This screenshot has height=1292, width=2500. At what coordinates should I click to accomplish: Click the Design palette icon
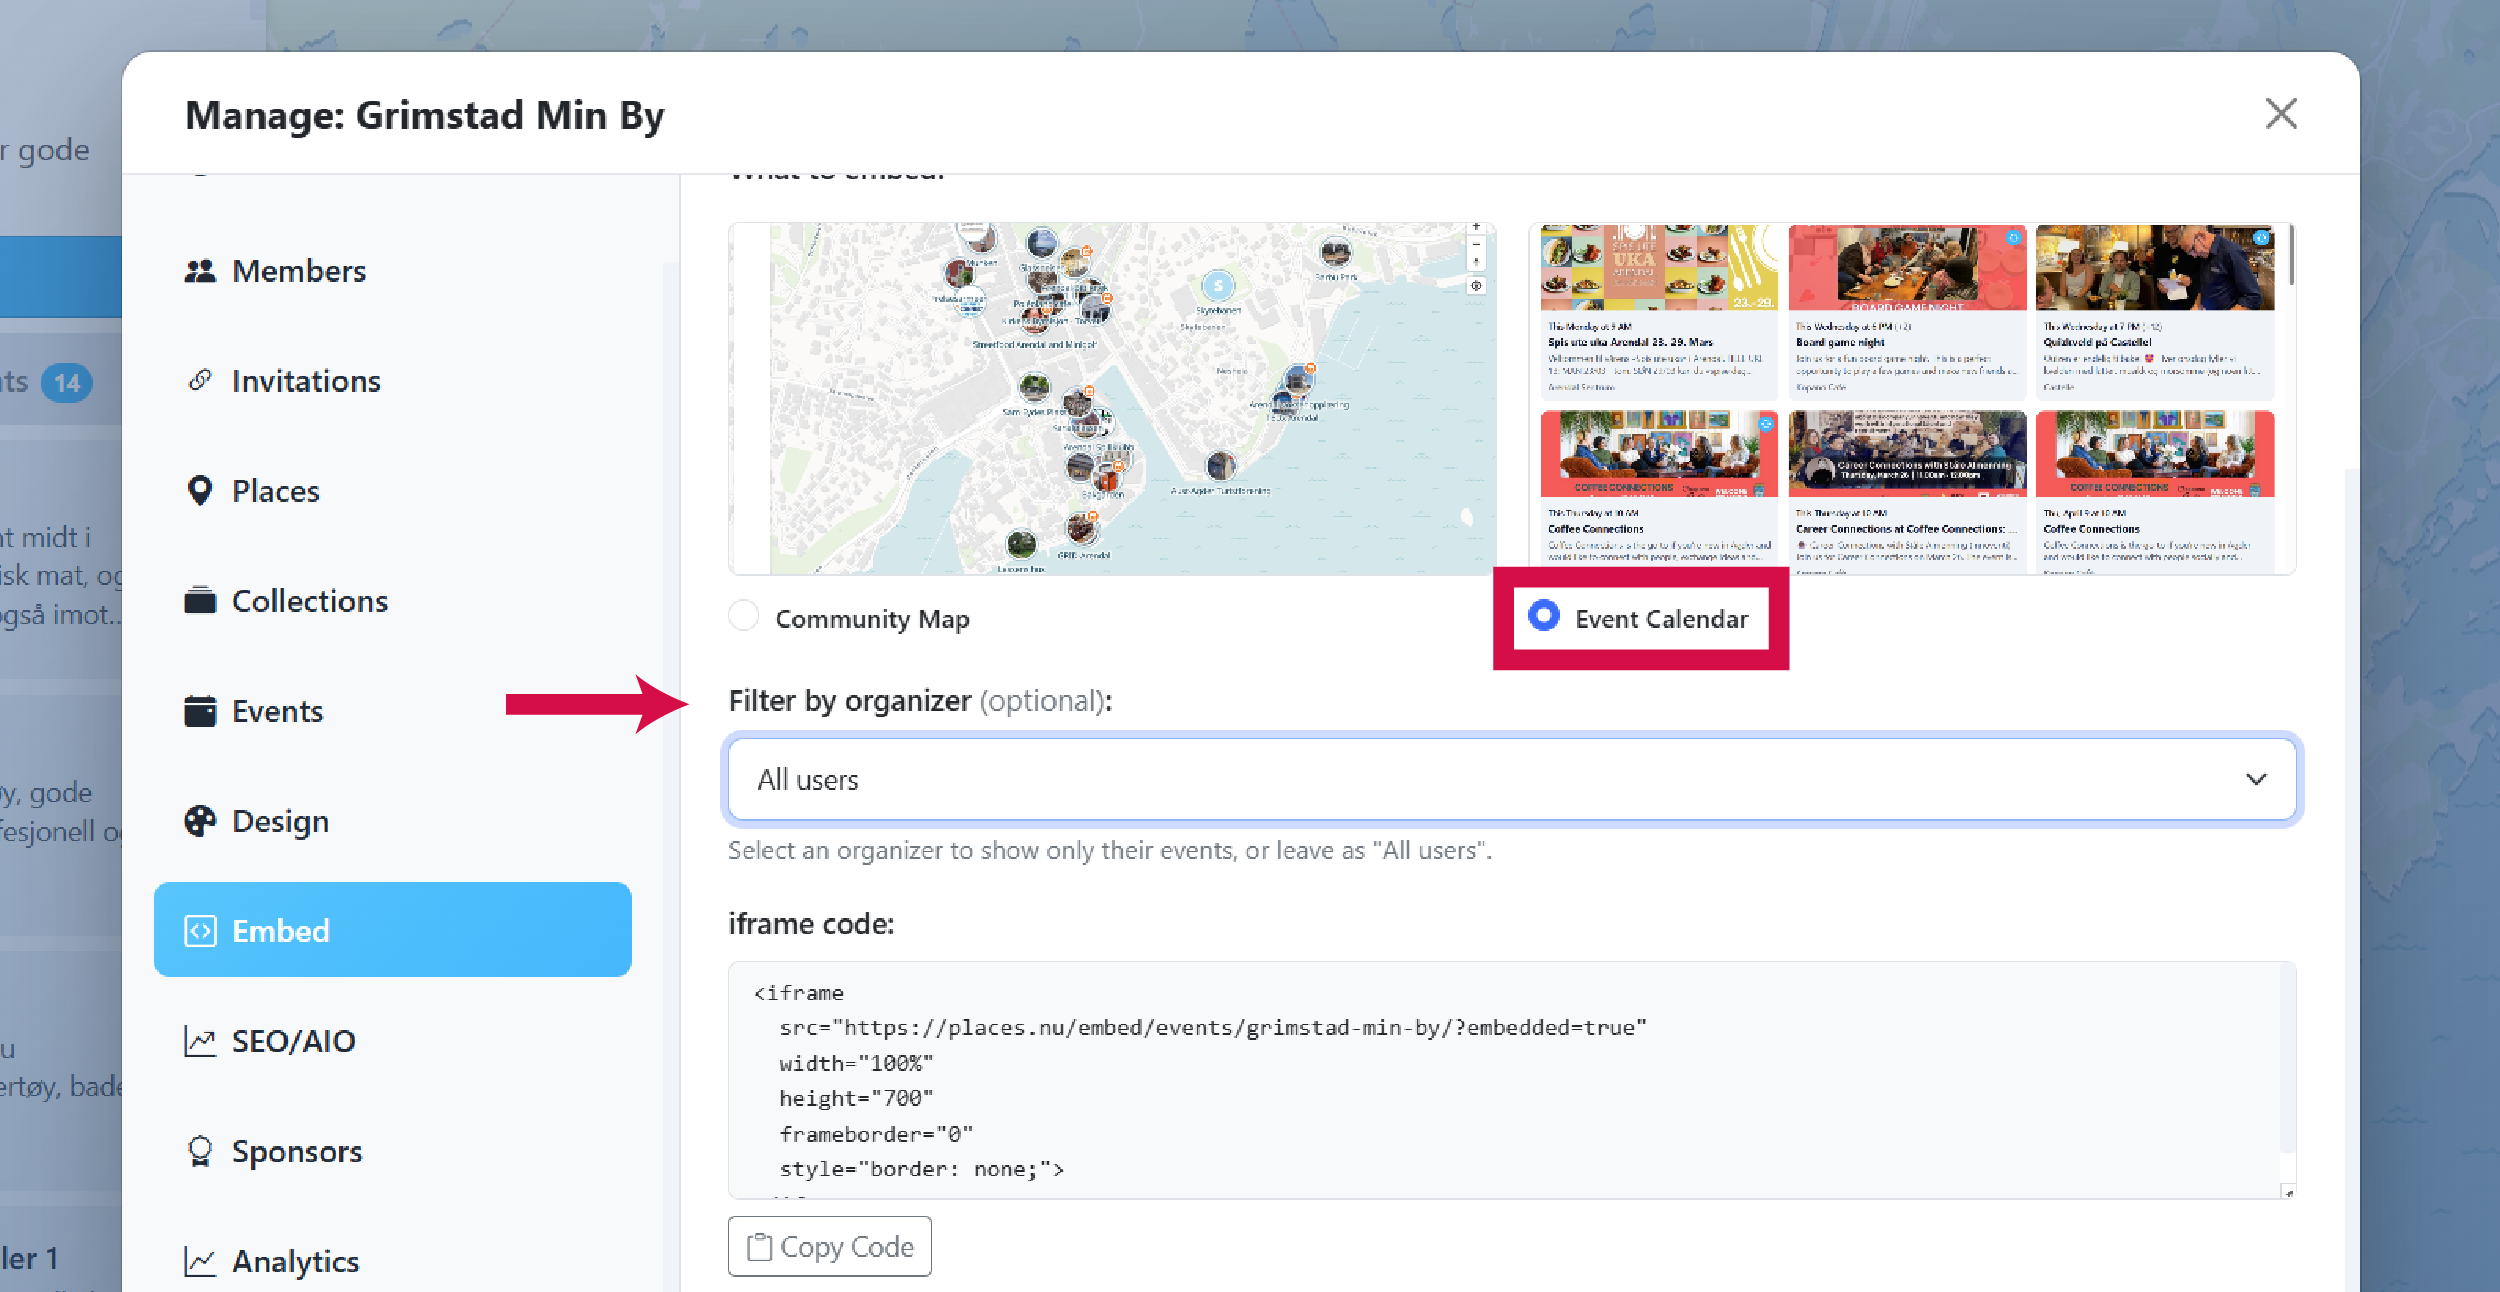pos(200,821)
